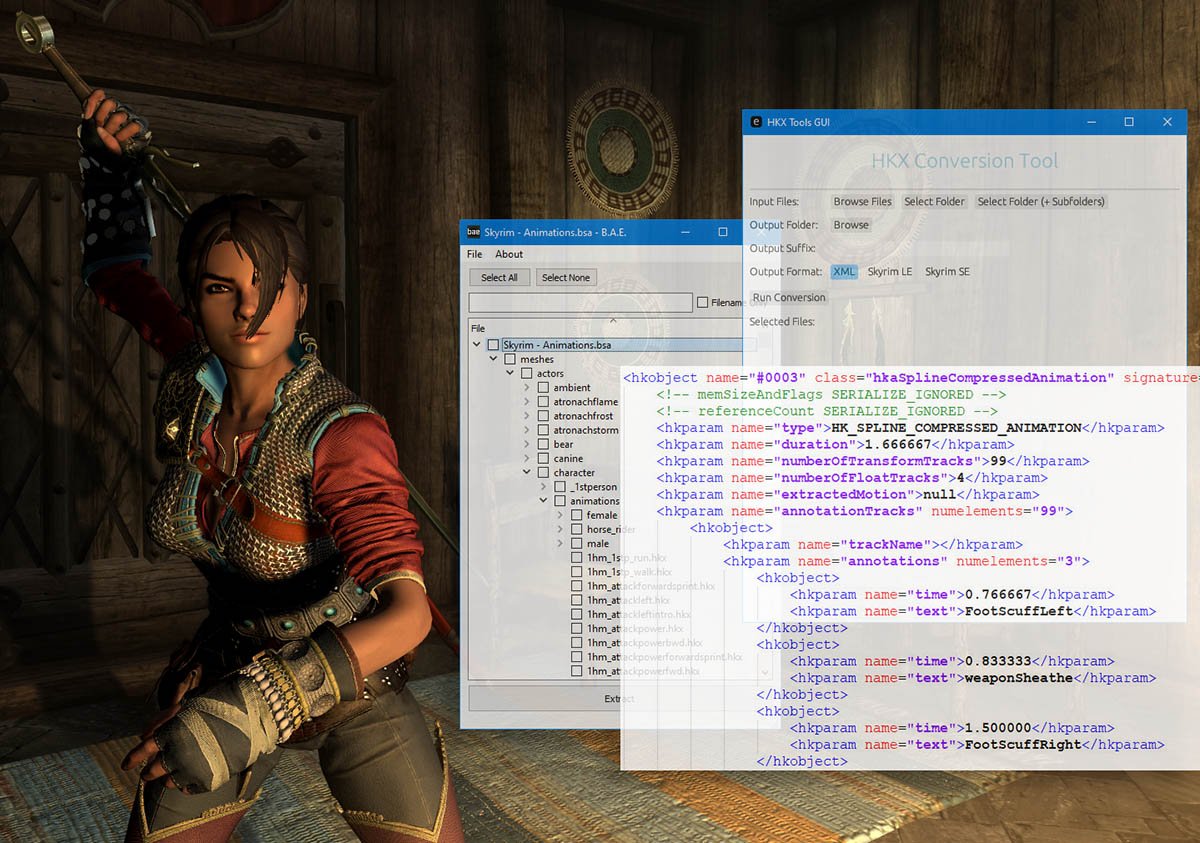Tick the canine folder checkbox

point(543,458)
